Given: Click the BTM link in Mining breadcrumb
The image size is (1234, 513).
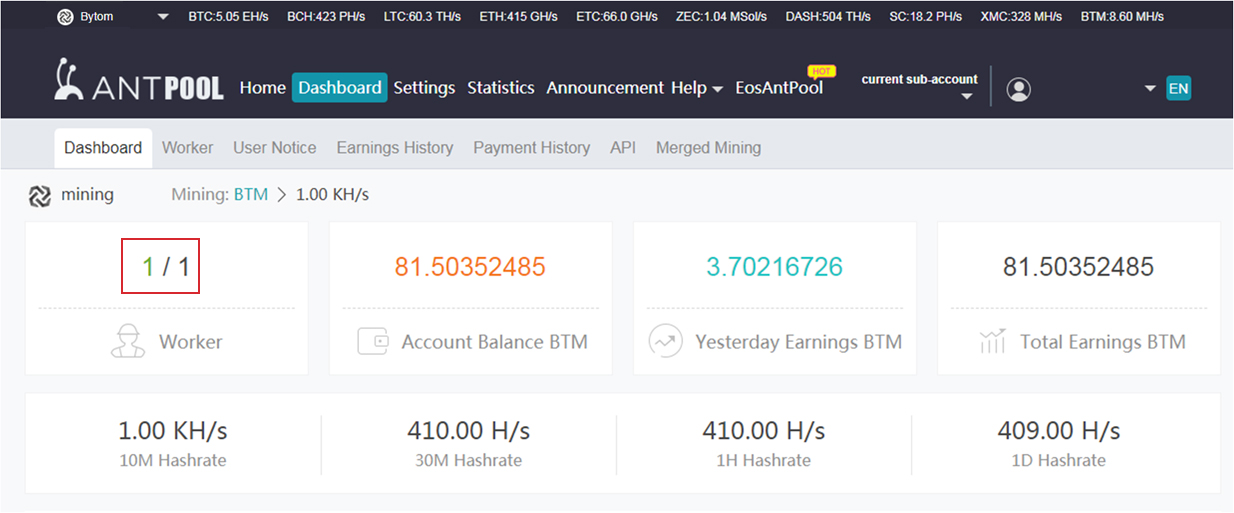Looking at the screenshot, I should pyautogui.click(x=251, y=194).
